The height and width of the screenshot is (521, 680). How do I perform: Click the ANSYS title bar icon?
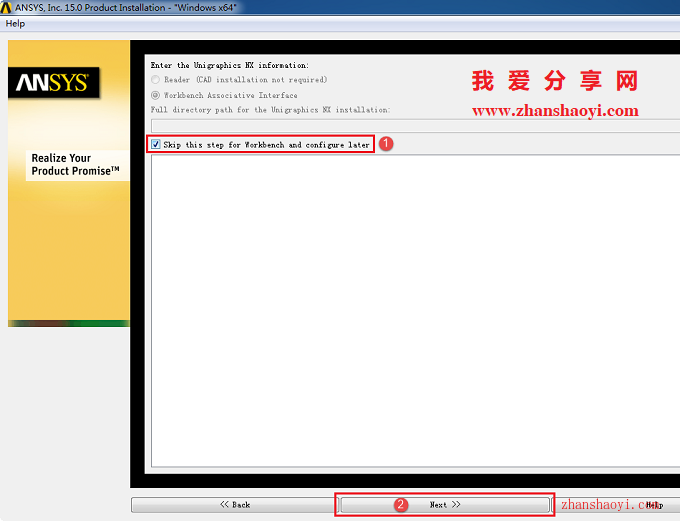tap(6, 7)
